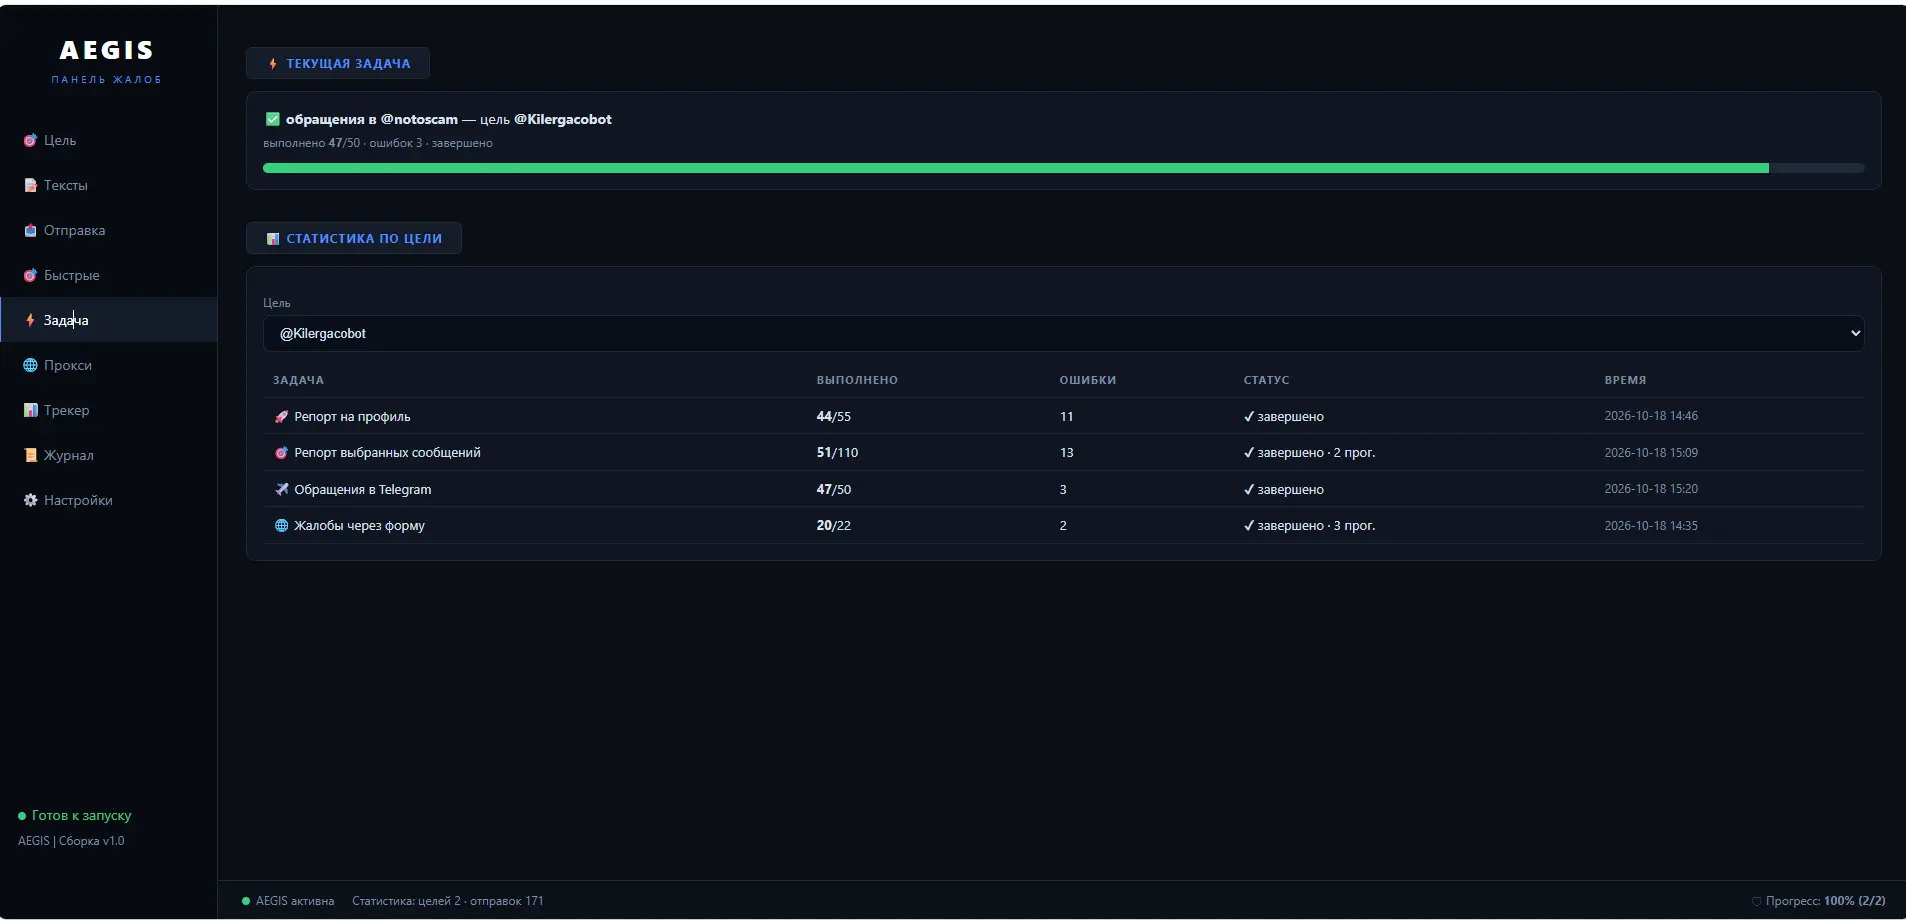Open the Прокси section

108,366
